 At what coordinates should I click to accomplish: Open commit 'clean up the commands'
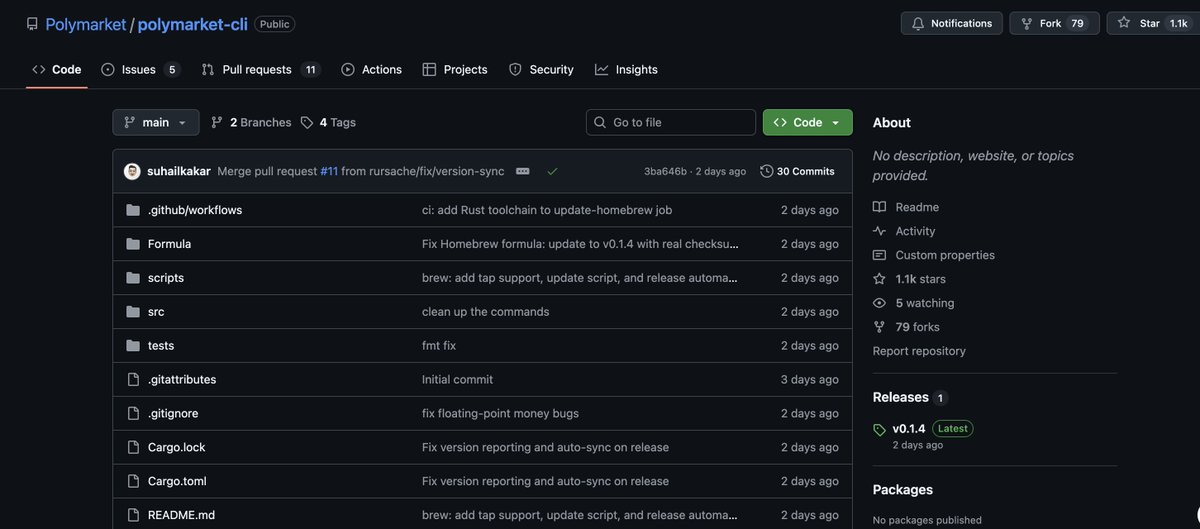(486, 312)
